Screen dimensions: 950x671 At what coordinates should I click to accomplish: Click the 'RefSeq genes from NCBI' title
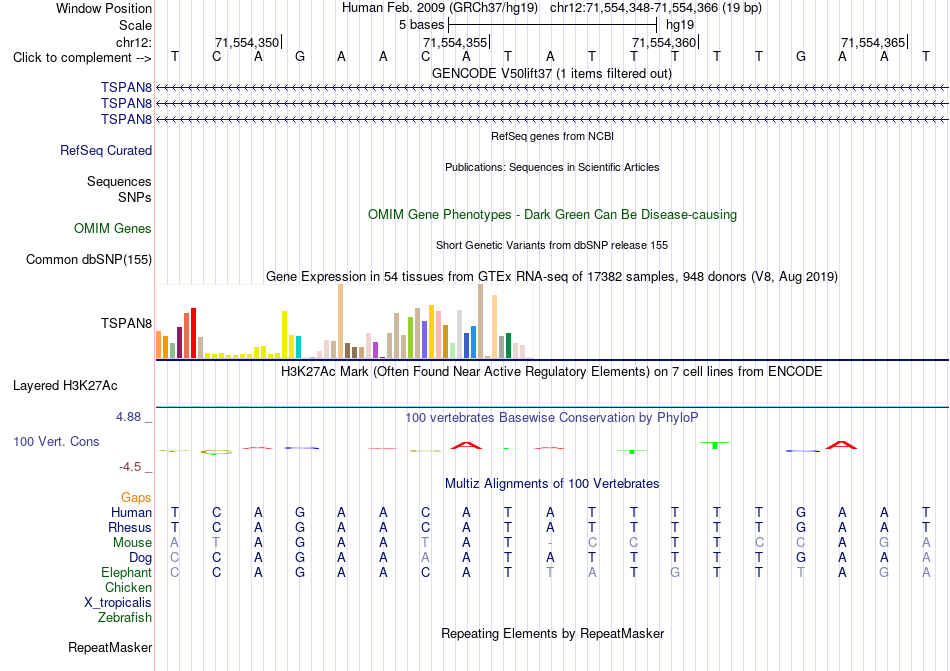552,136
